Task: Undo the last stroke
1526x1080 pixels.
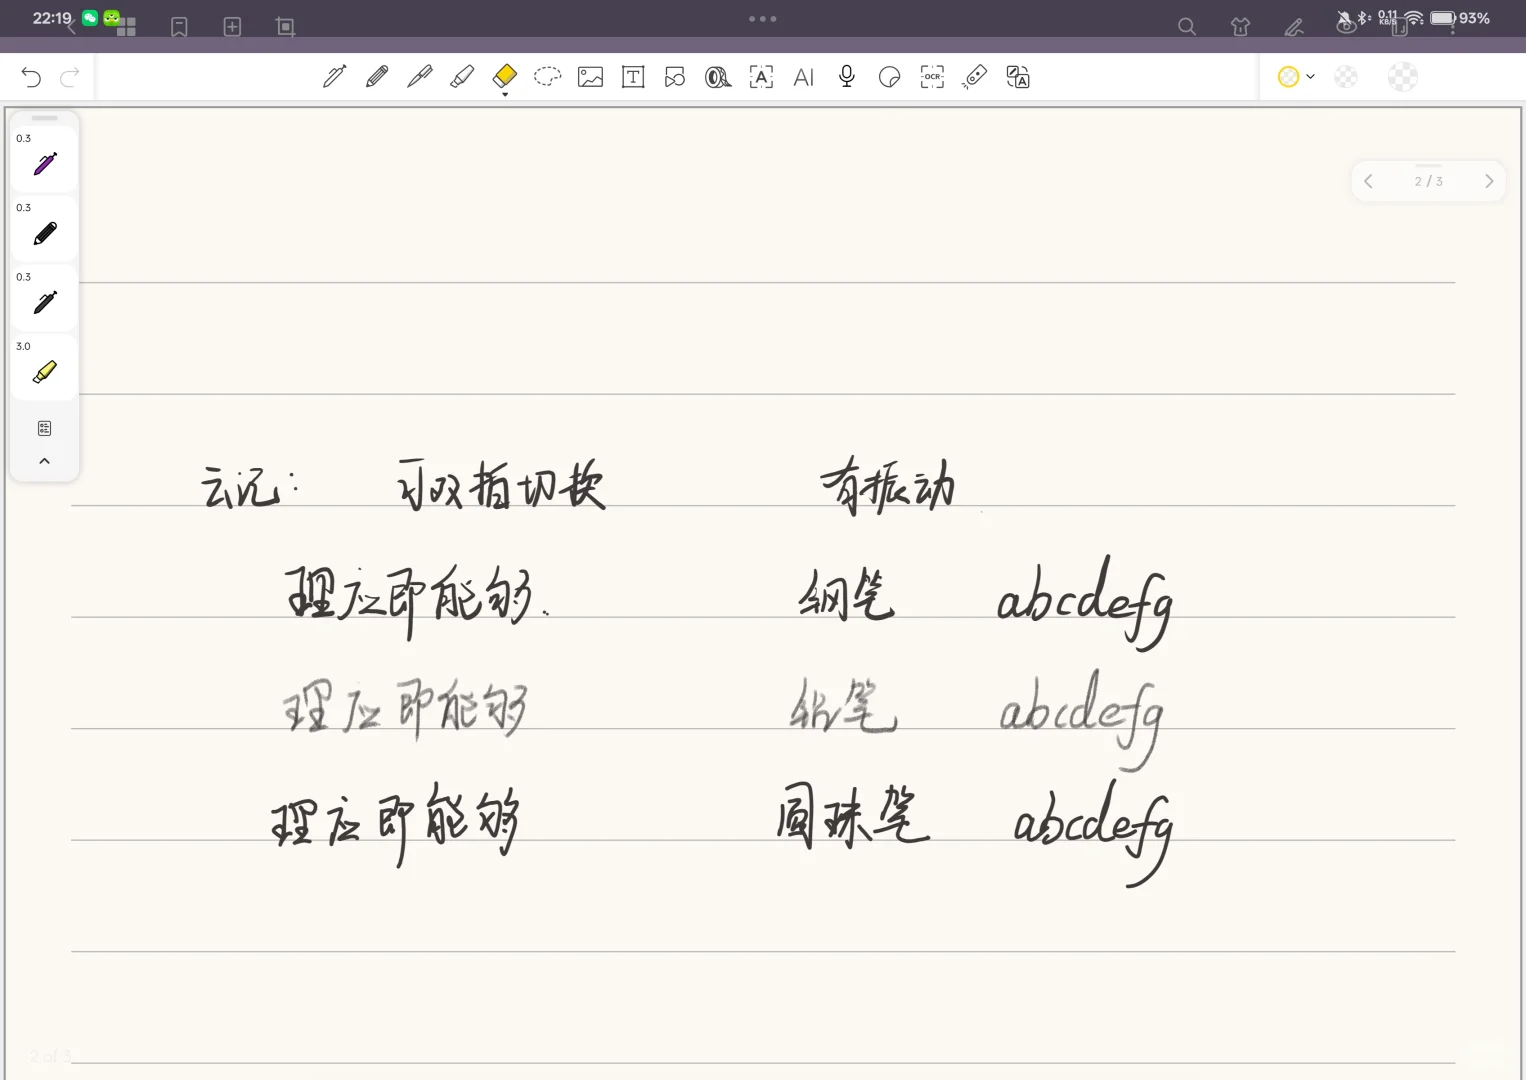Action: (31, 77)
